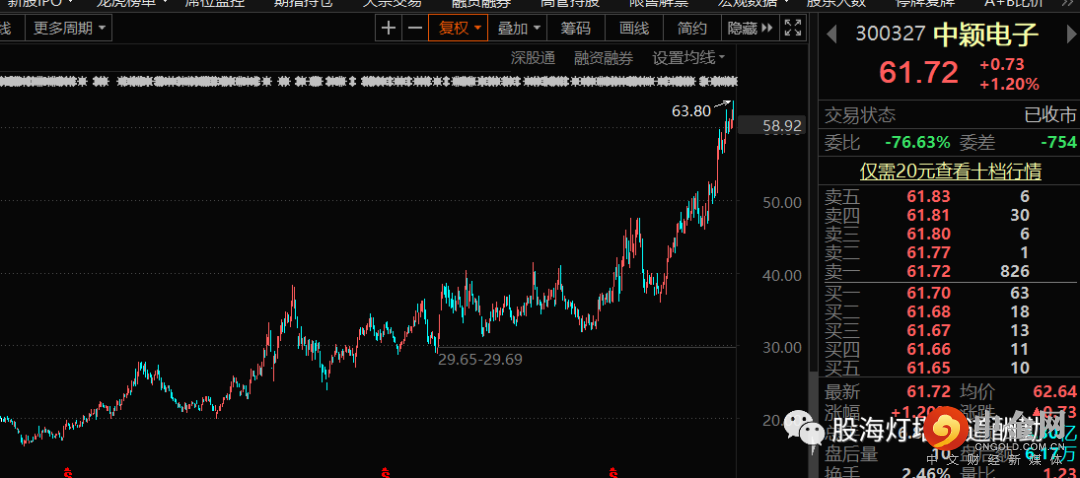
Task: Click the 深股通 label link
Action: 532,58
